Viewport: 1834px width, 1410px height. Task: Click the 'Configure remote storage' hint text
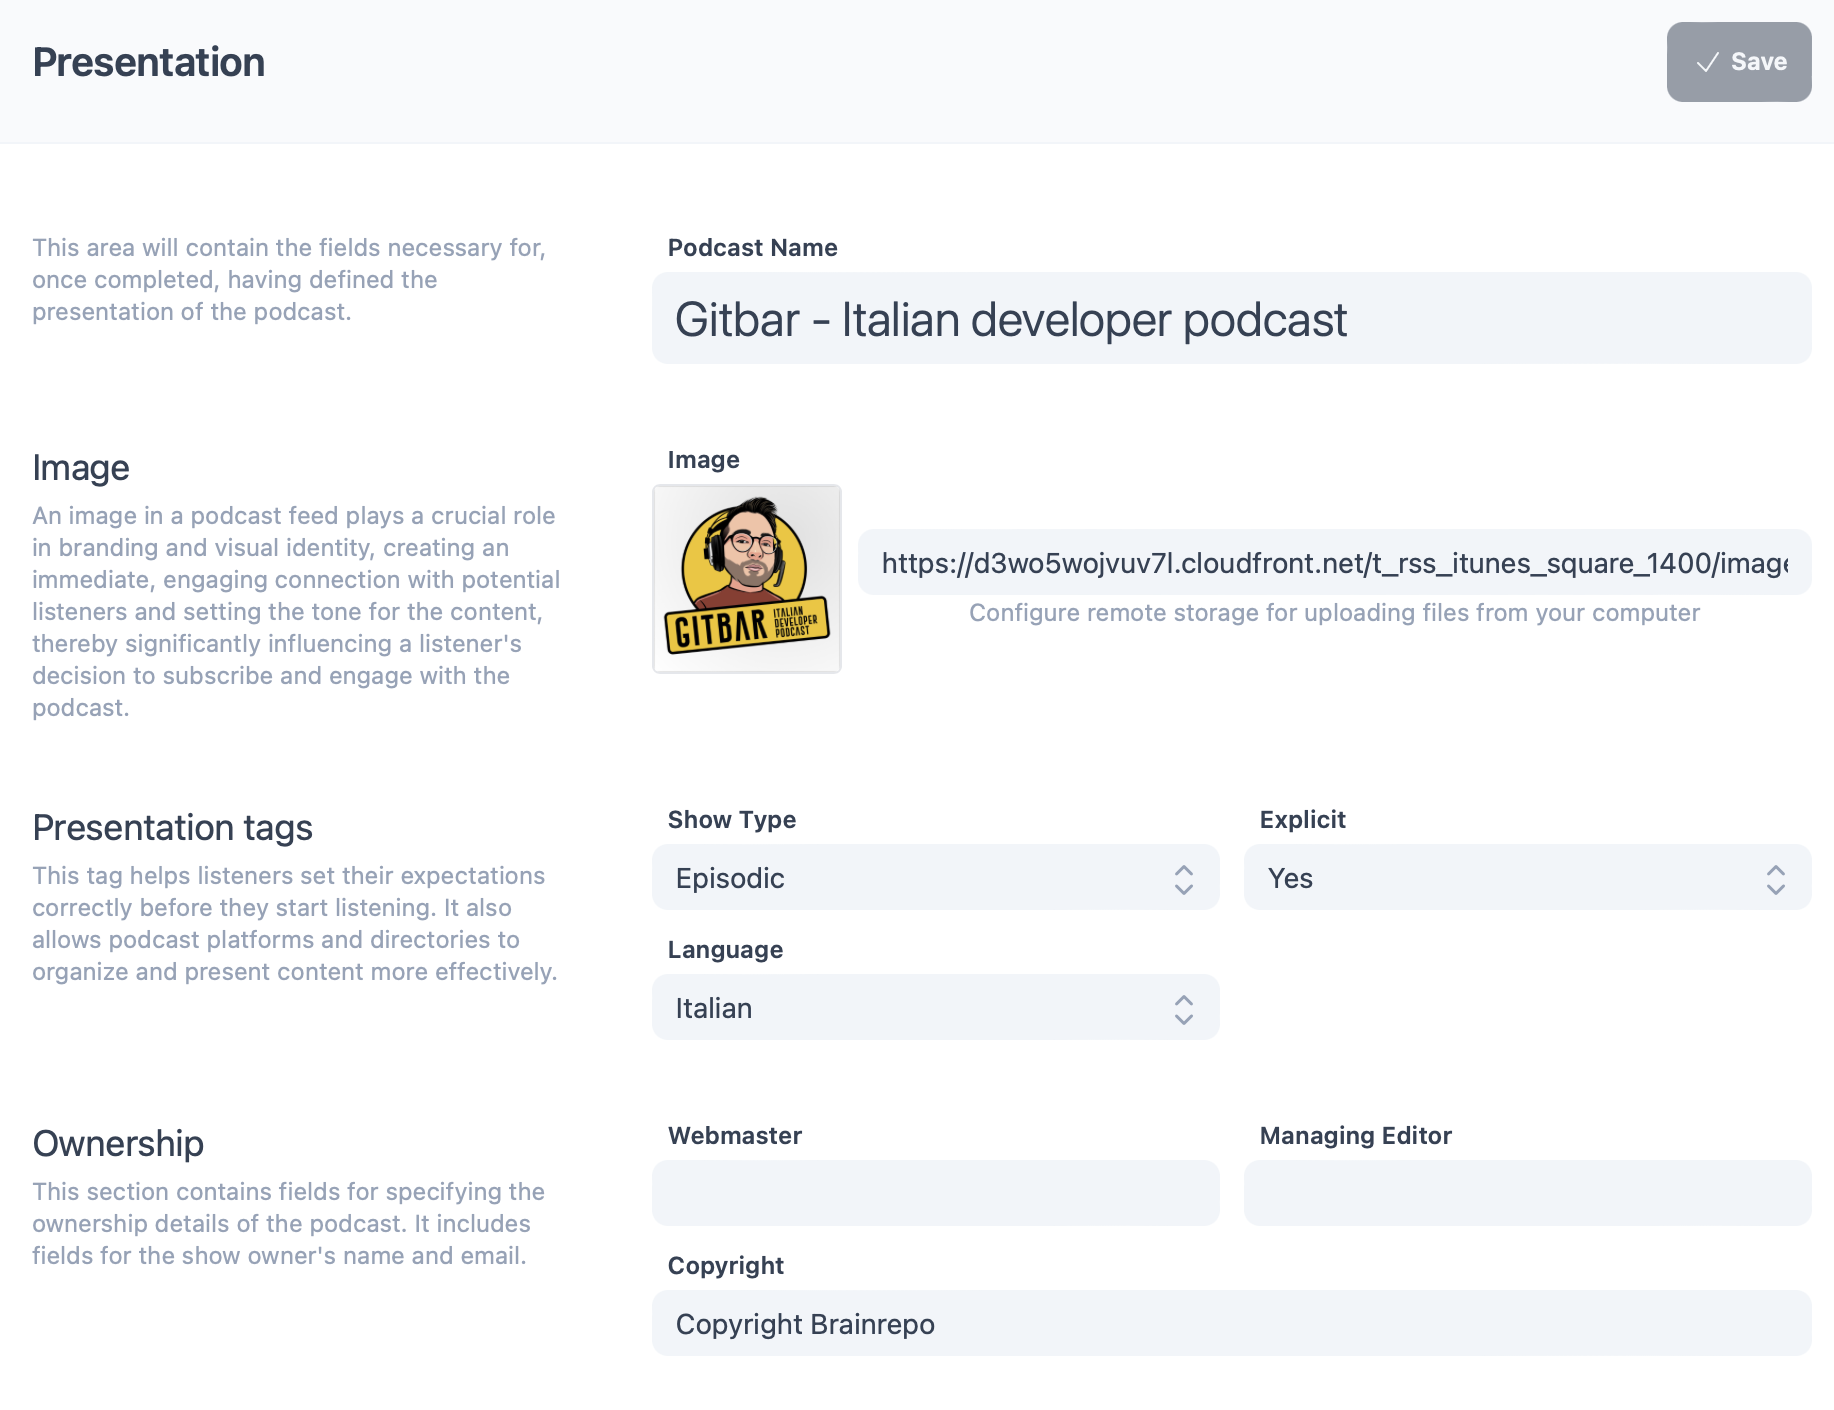coord(1334,613)
